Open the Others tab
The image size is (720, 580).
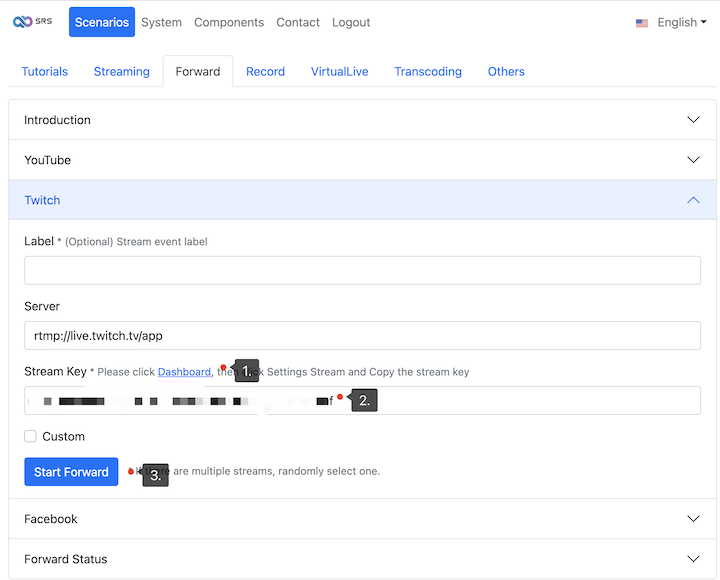click(506, 71)
